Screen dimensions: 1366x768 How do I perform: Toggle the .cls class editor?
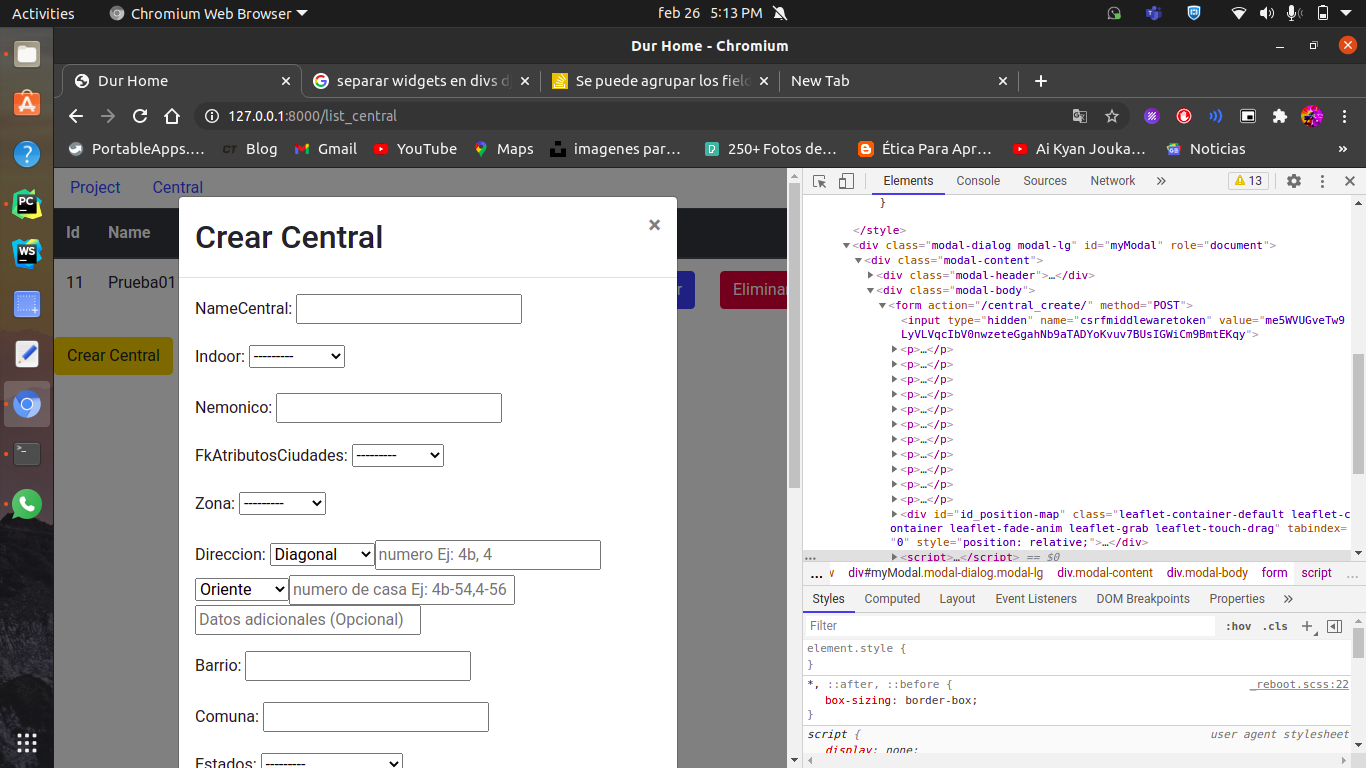1275,626
